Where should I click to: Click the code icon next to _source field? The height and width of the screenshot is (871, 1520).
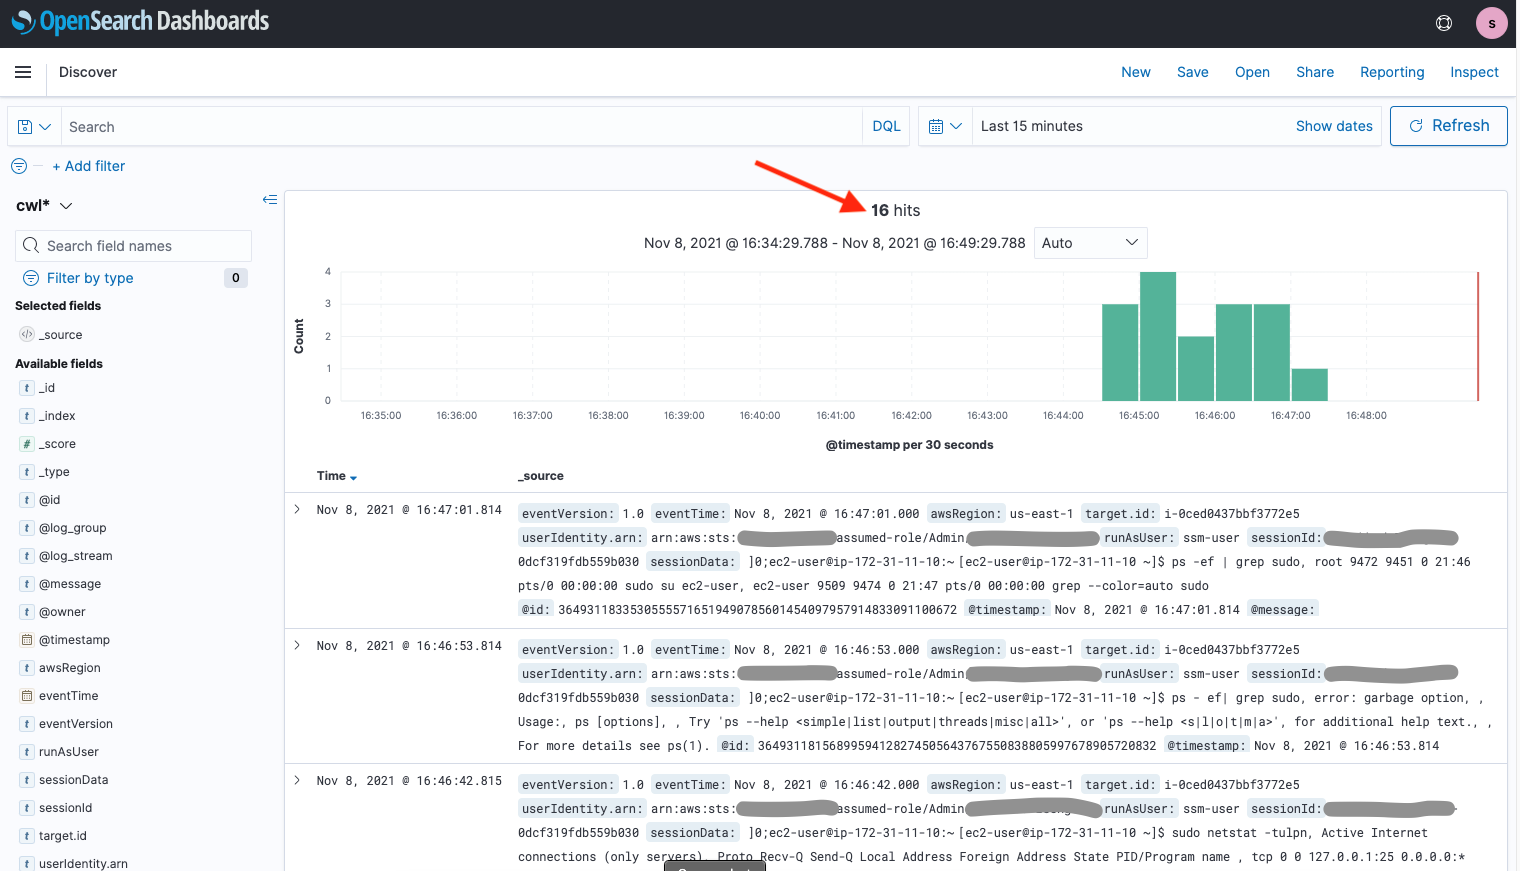tap(27, 334)
